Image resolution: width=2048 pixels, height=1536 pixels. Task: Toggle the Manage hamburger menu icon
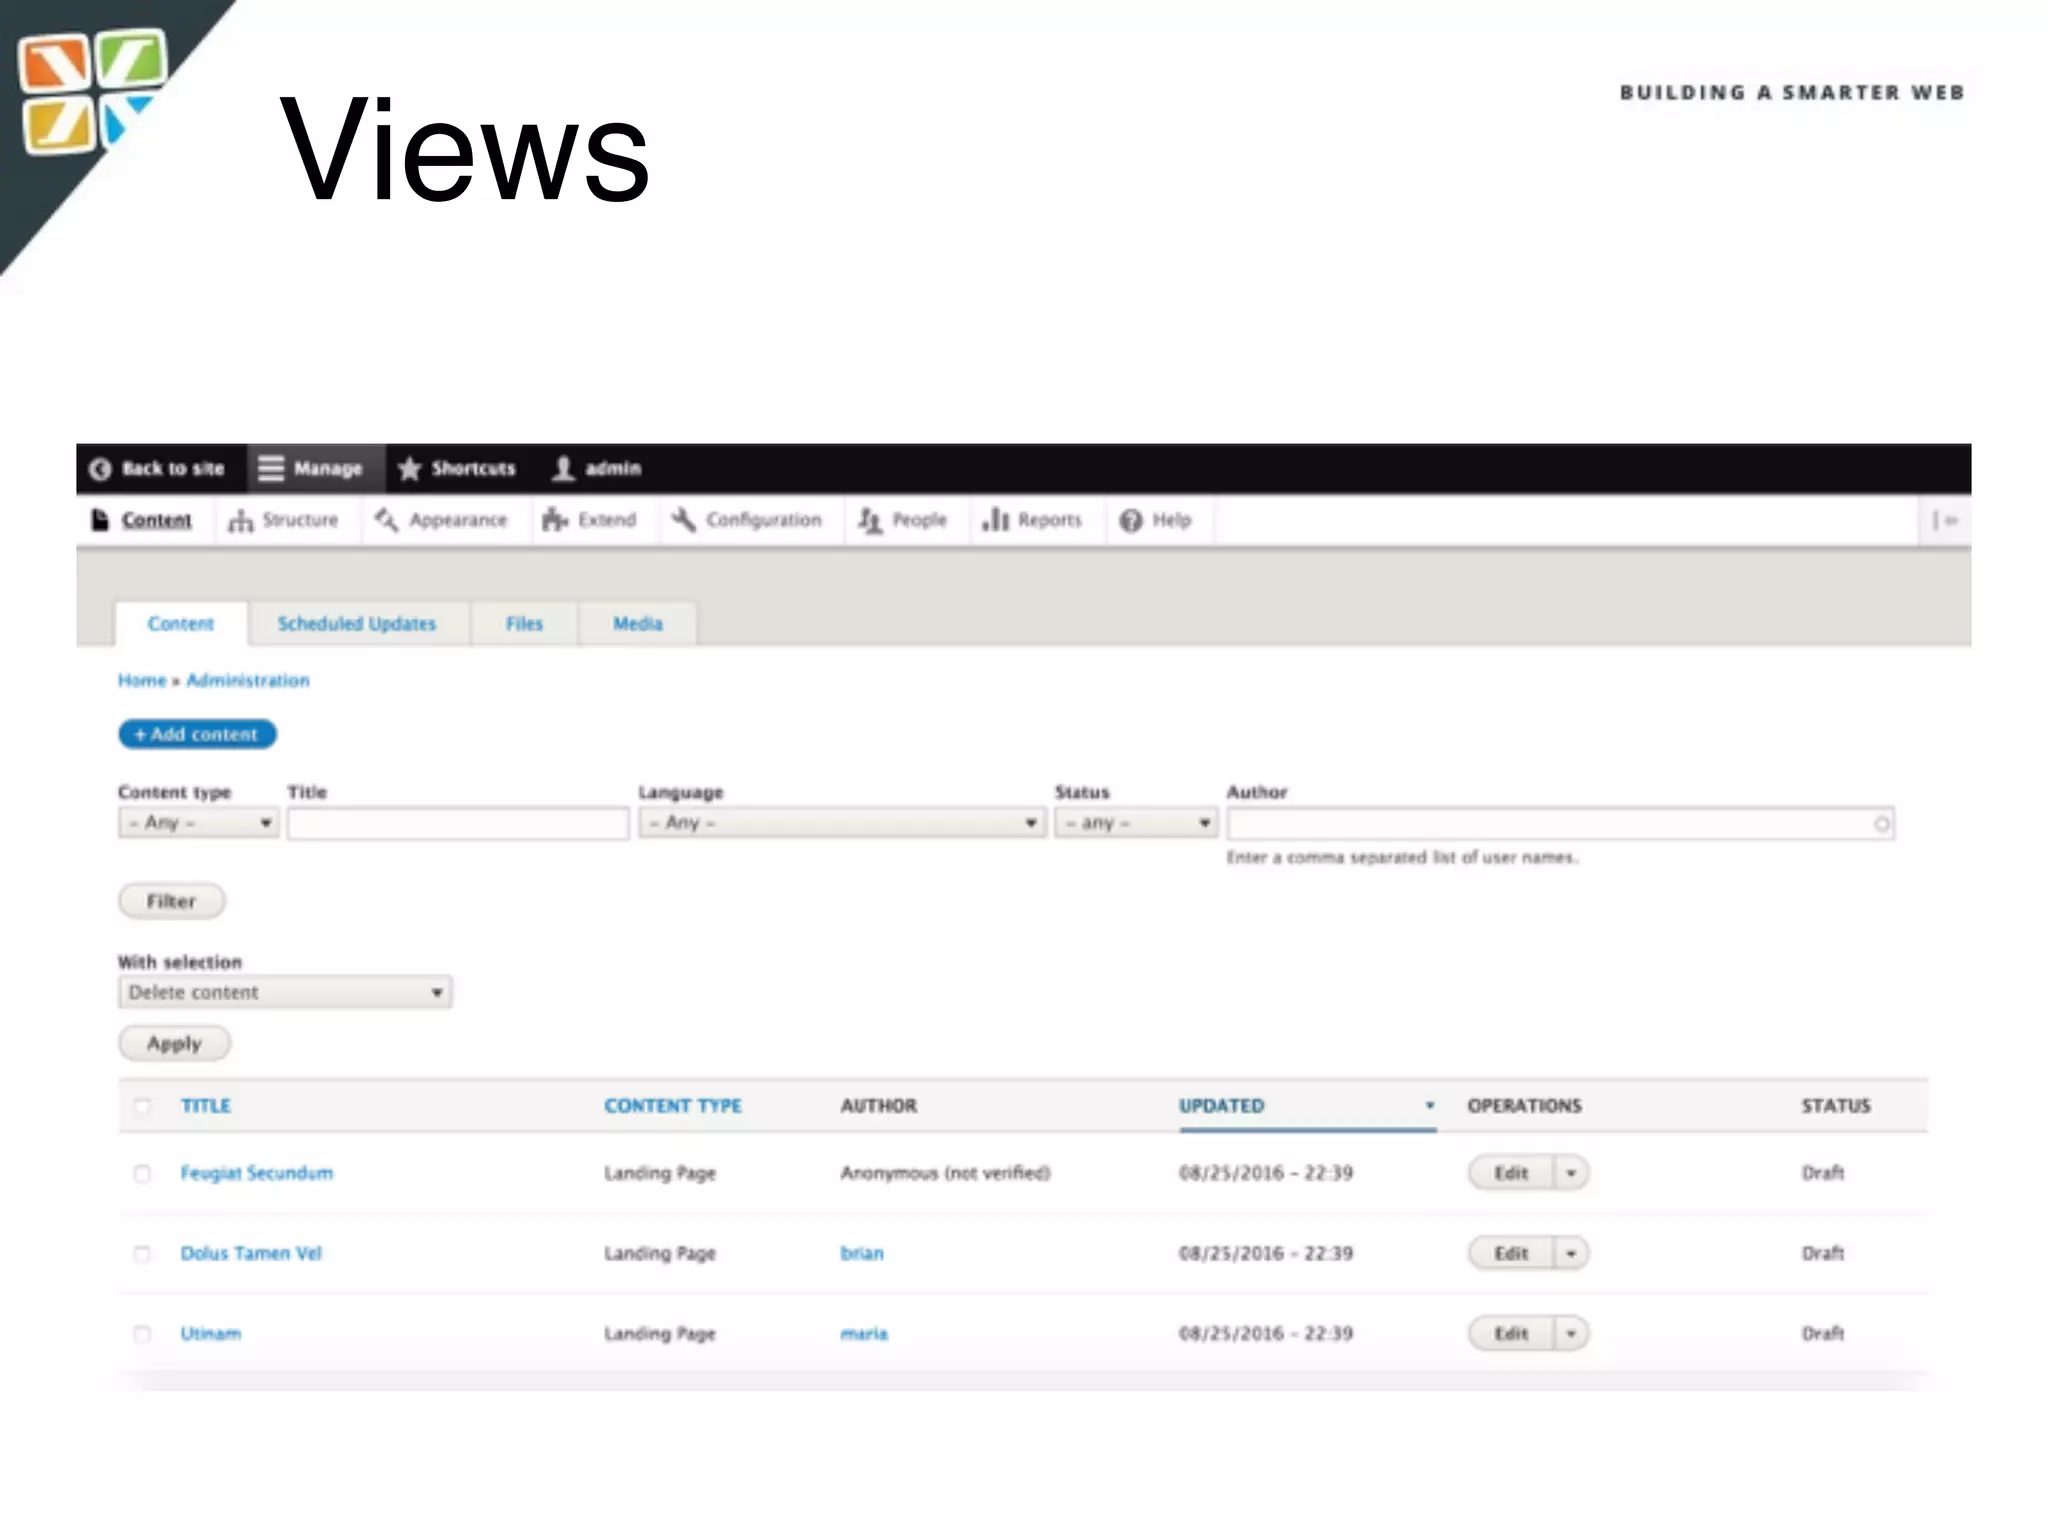271,469
